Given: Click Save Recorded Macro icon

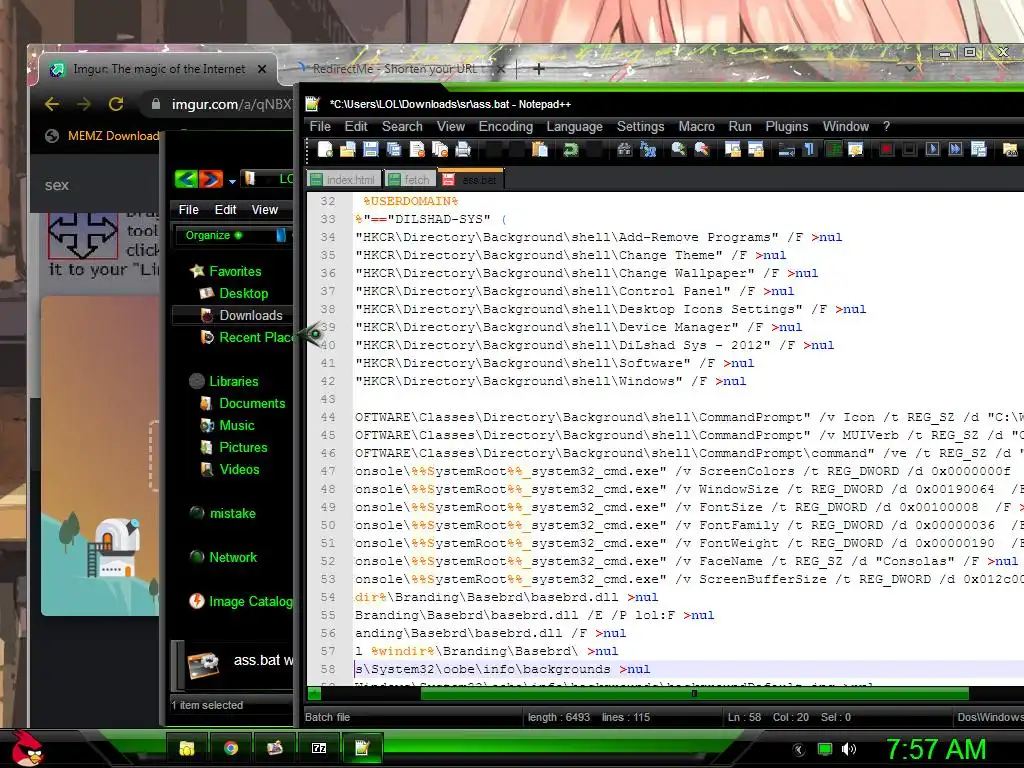Looking at the screenshot, I should [978, 150].
